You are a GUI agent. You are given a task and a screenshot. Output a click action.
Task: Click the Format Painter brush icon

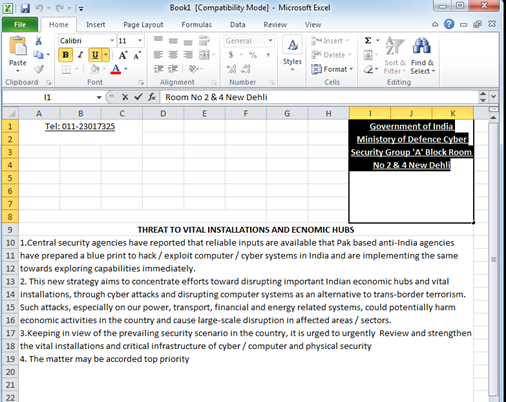tap(39, 69)
